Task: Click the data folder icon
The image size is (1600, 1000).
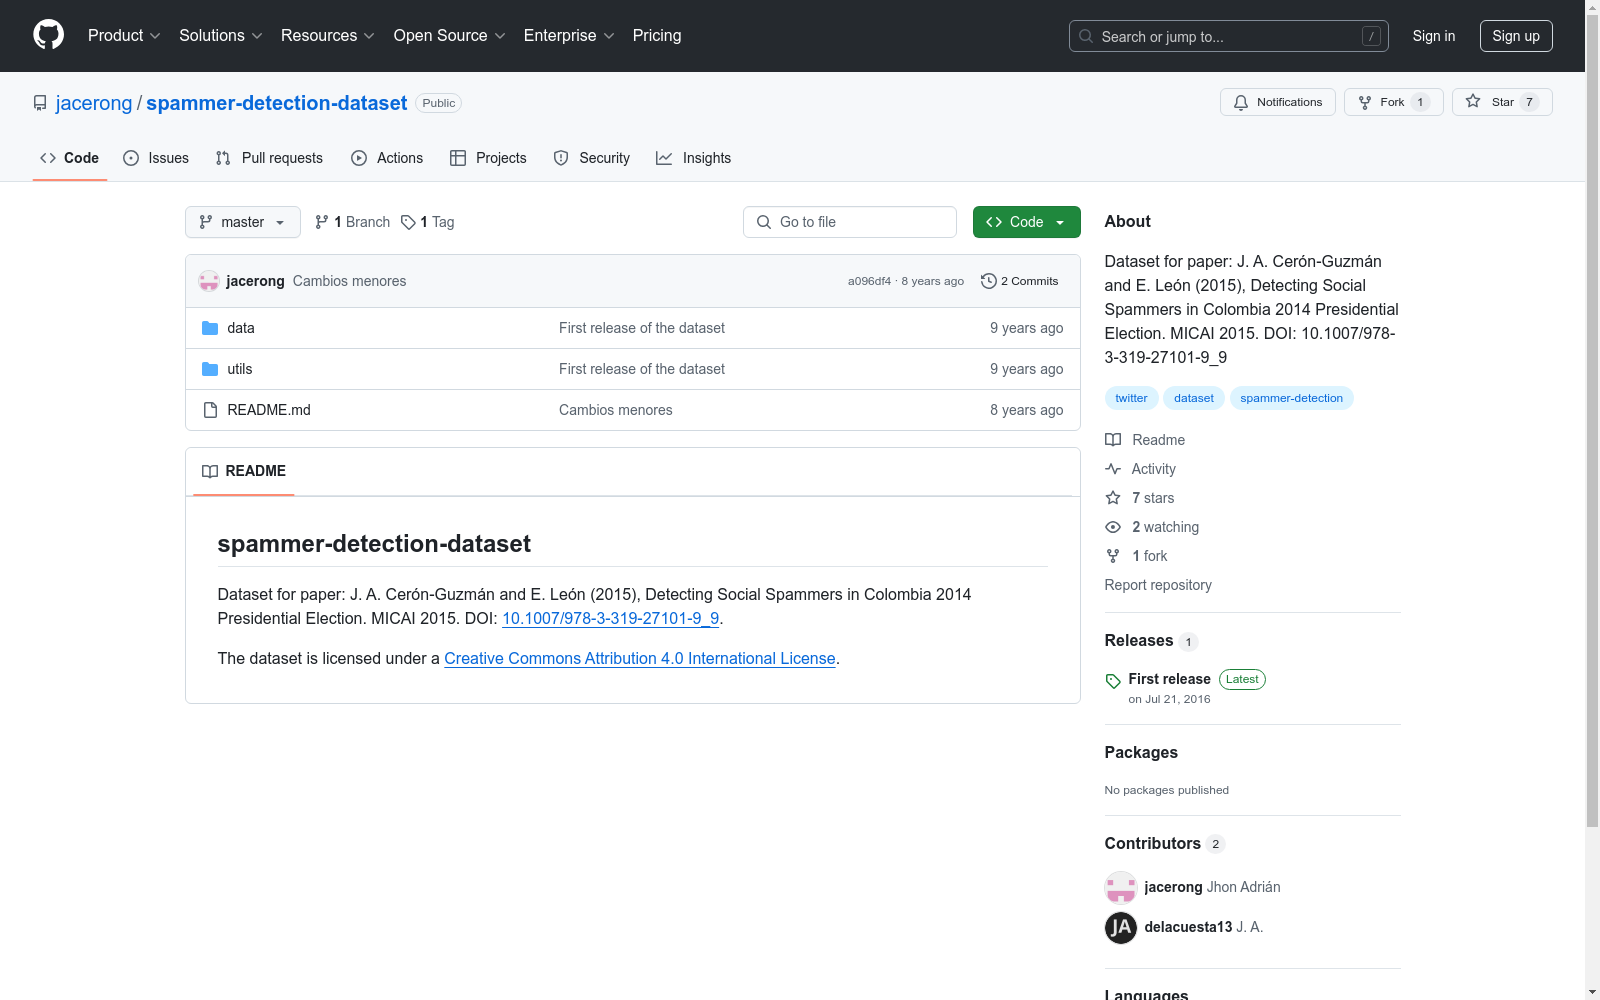Action: 210,328
